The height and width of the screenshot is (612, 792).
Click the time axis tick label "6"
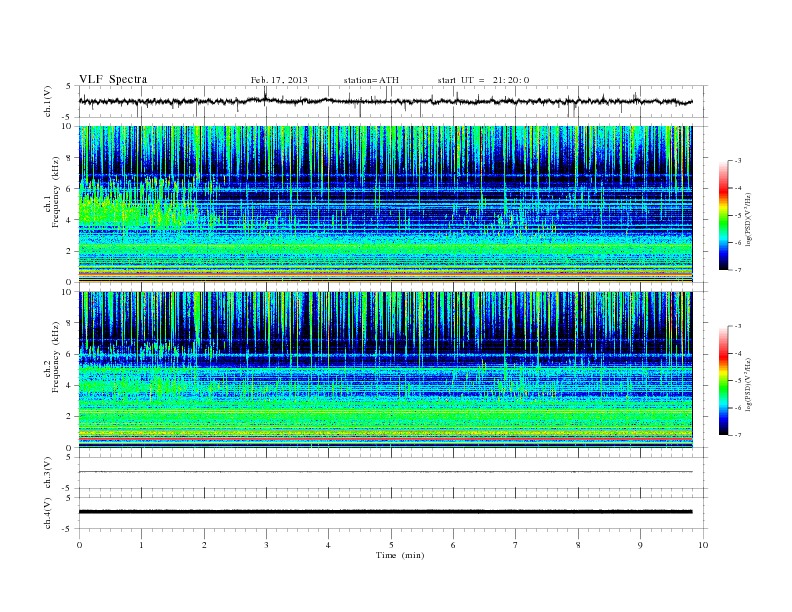(x=453, y=545)
